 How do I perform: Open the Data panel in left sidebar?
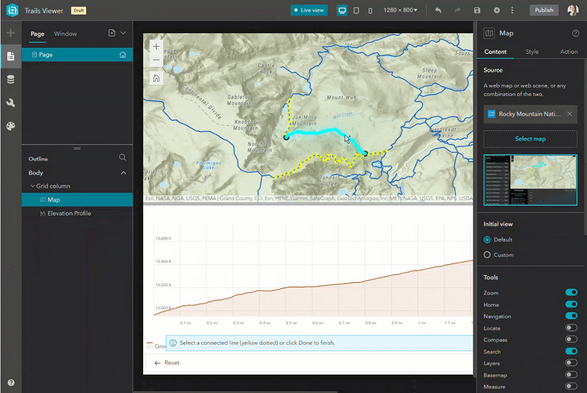click(x=10, y=79)
